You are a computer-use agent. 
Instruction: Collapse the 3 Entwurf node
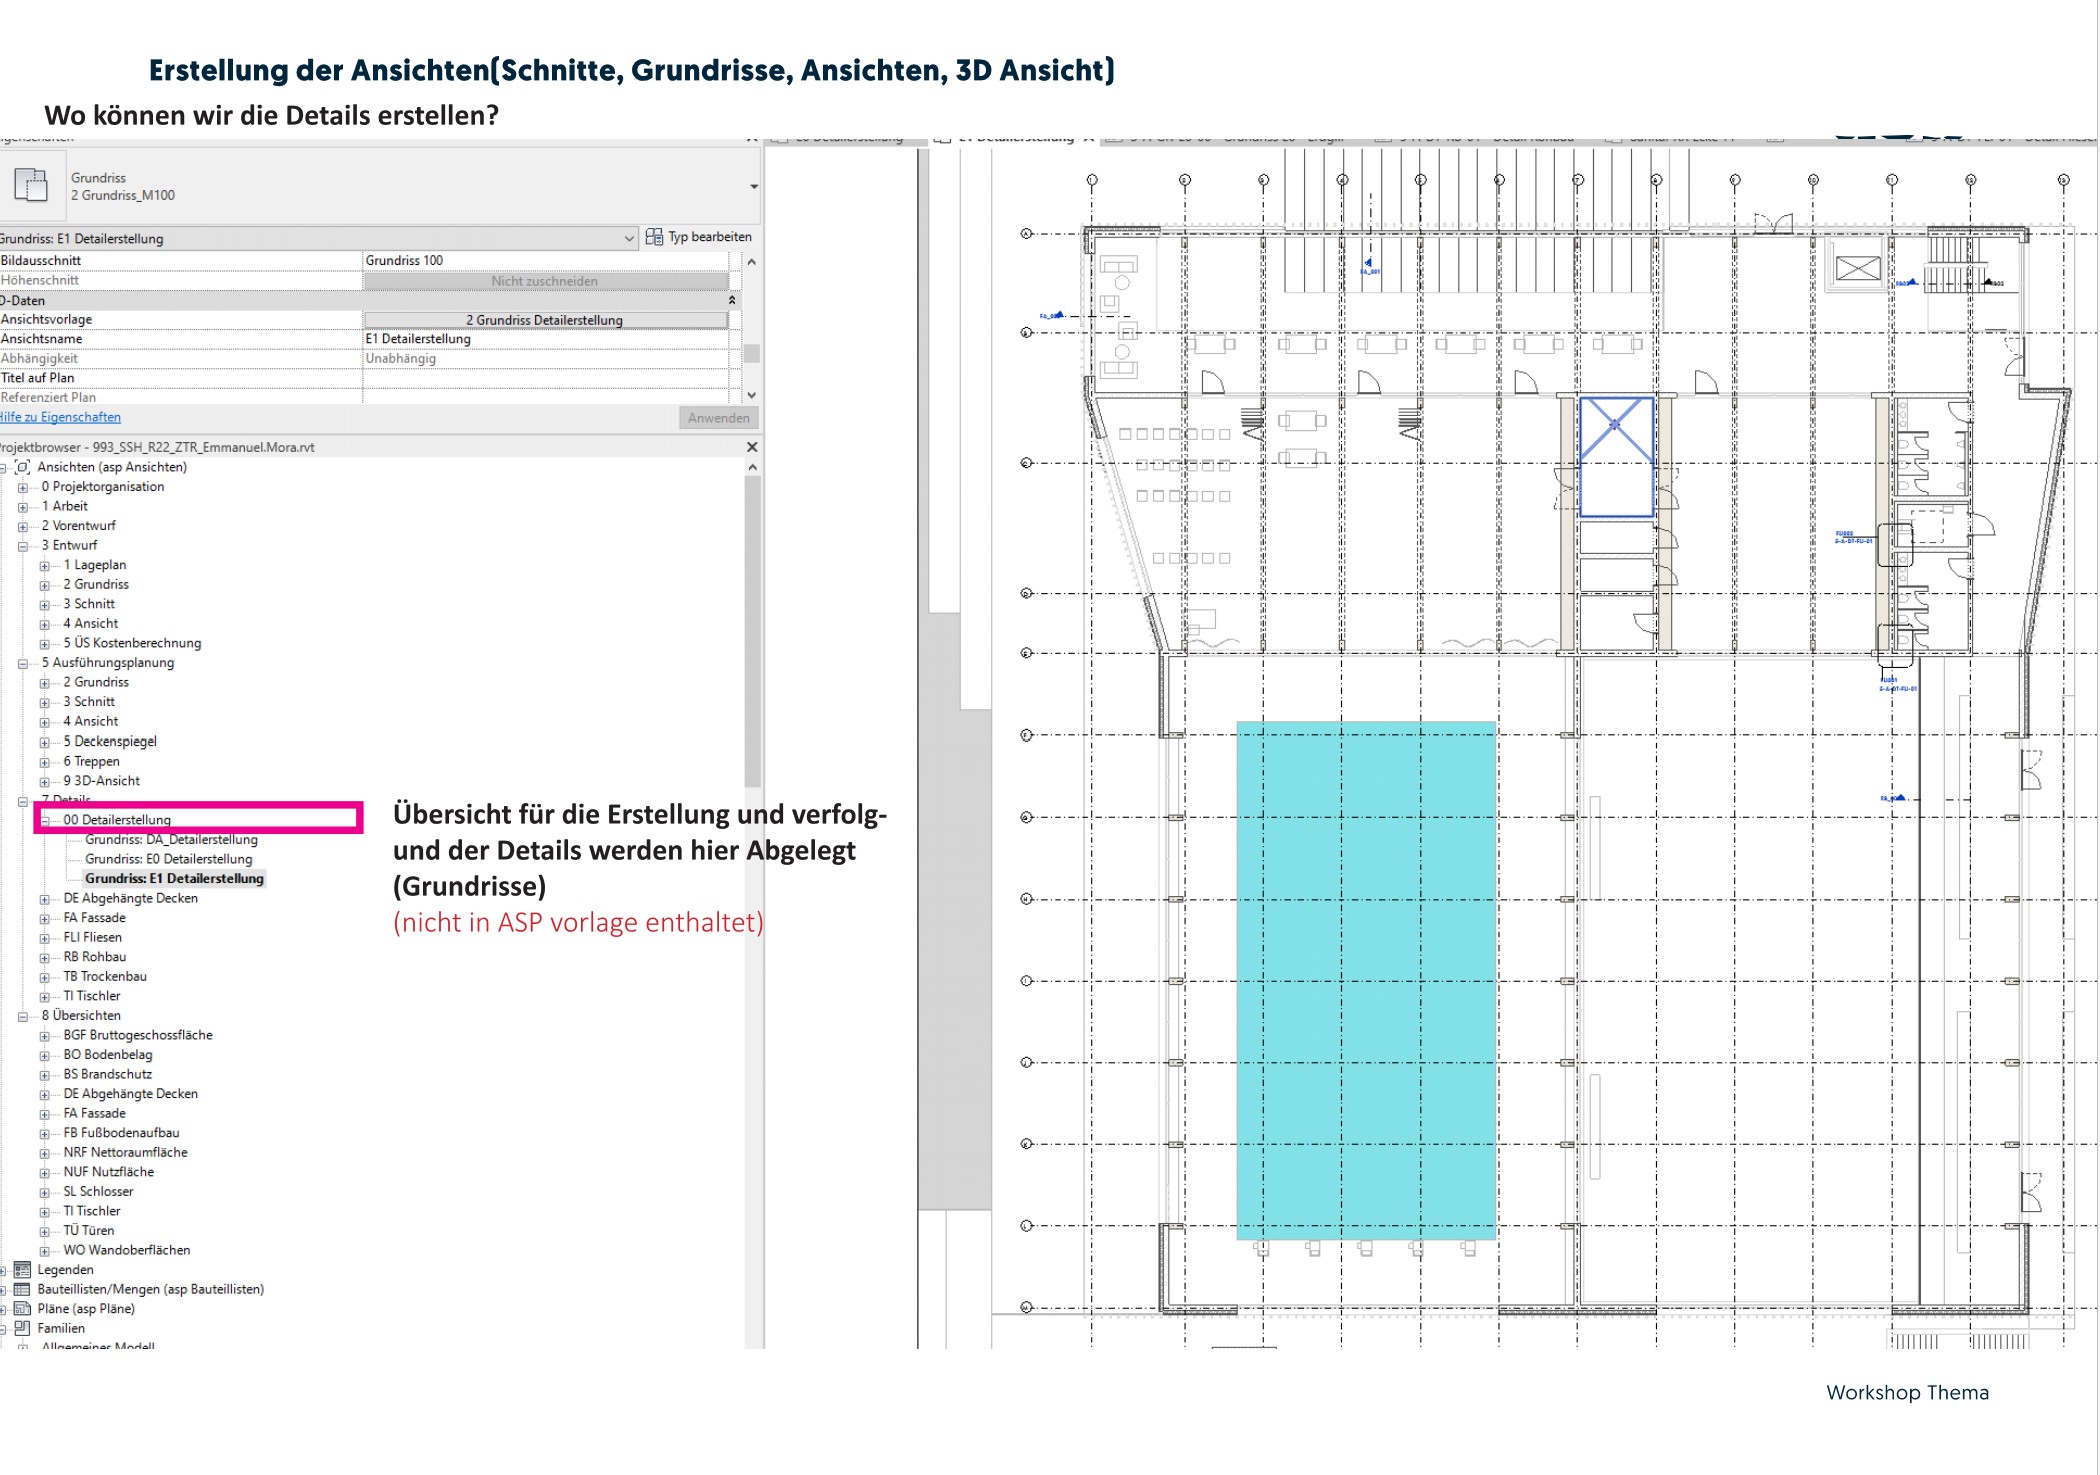click(x=23, y=546)
